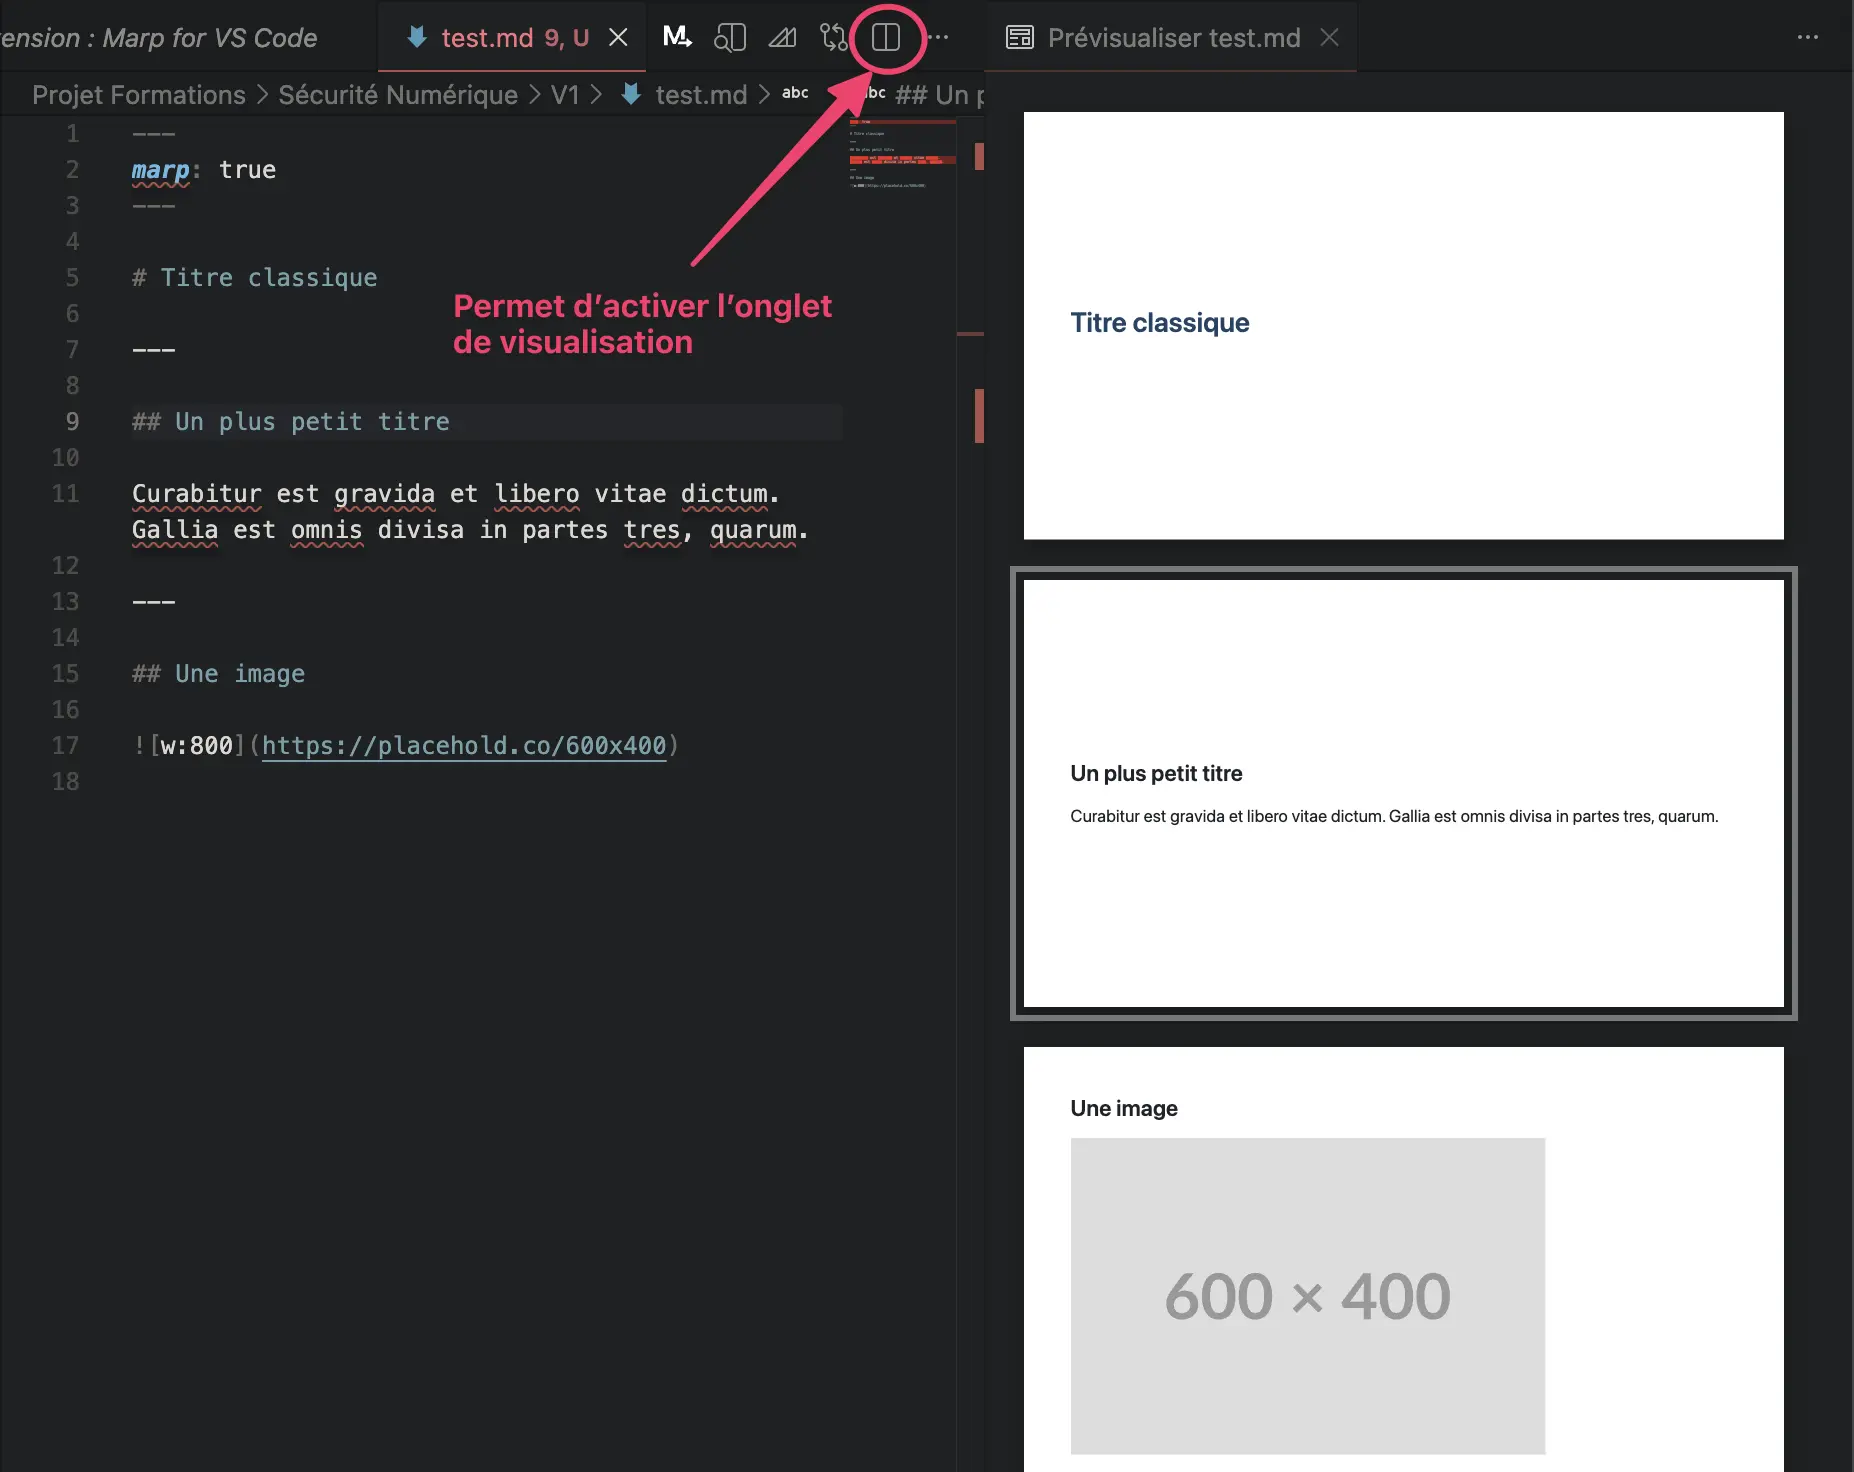Click the 600 × 400 placeholder image
Image resolution: width=1854 pixels, height=1472 pixels.
point(1307,1295)
